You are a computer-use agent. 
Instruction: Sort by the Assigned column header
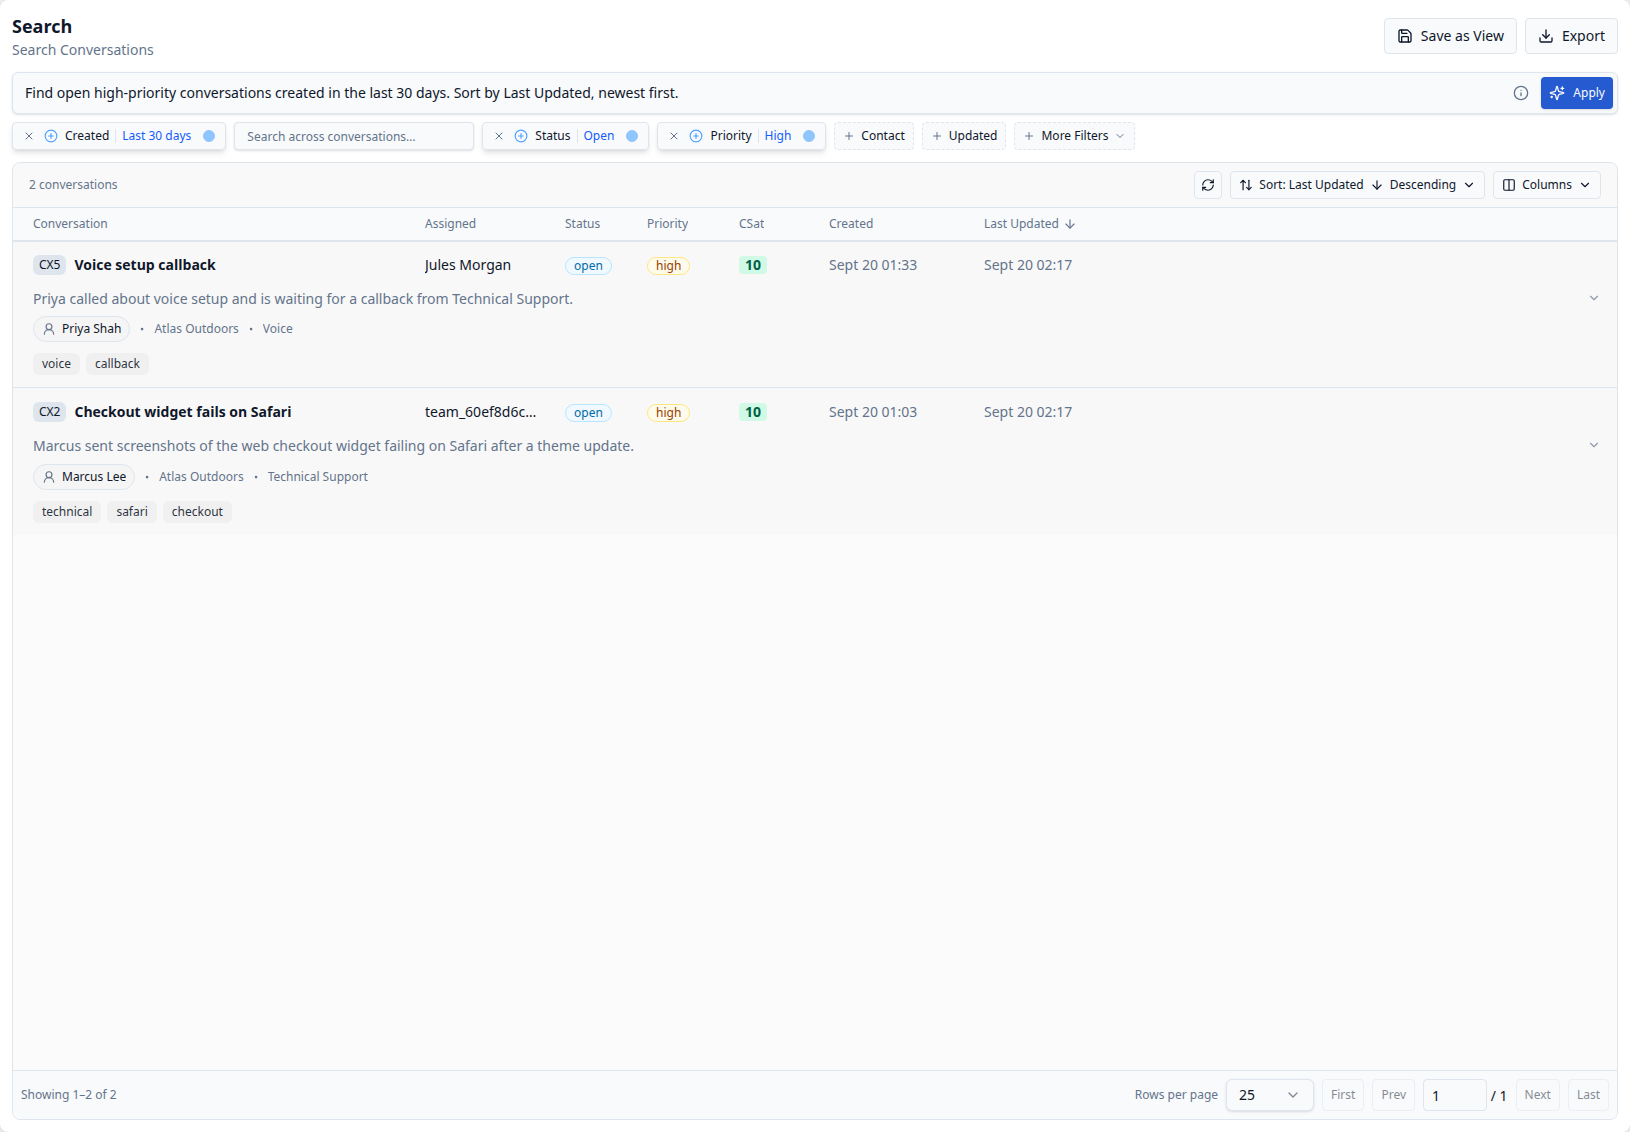coord(450,224)
